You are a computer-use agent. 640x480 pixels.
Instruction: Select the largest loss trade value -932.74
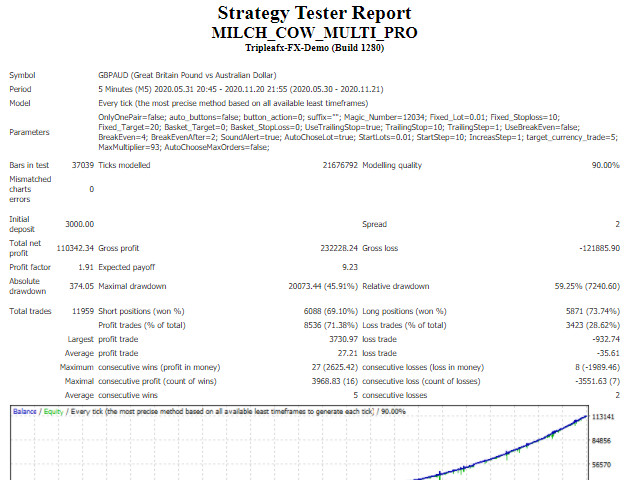click(606, 339)
